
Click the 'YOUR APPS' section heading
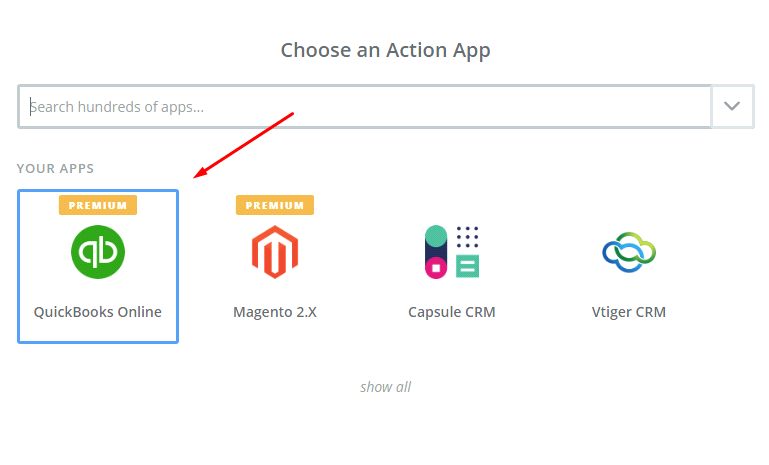click(55, 168)
